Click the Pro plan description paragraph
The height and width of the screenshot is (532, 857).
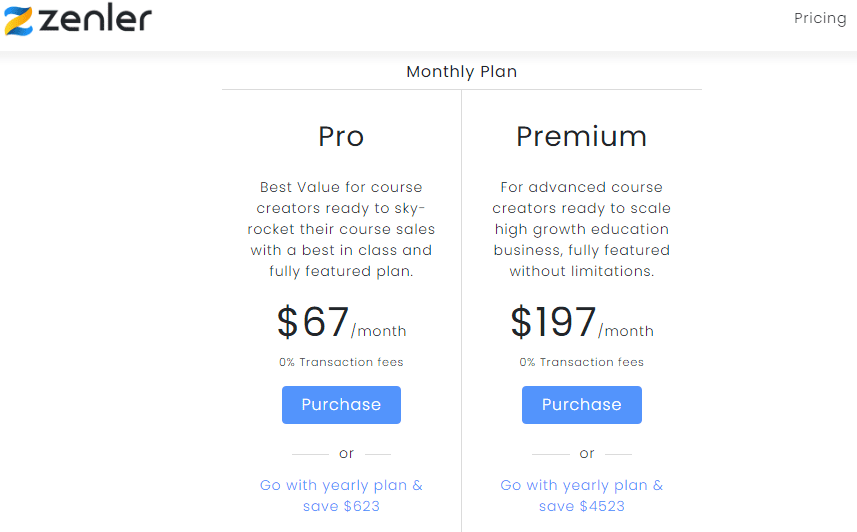[341, 229]
